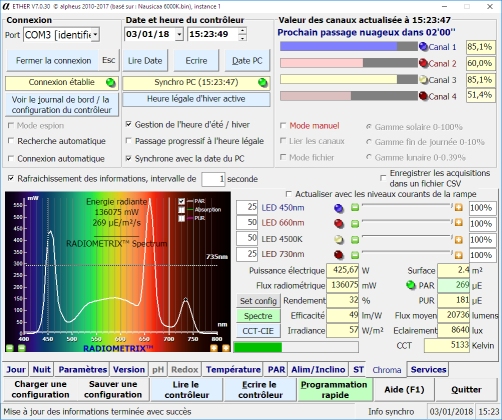Decrease LED 4500K with green minus icon

[355, 239]
